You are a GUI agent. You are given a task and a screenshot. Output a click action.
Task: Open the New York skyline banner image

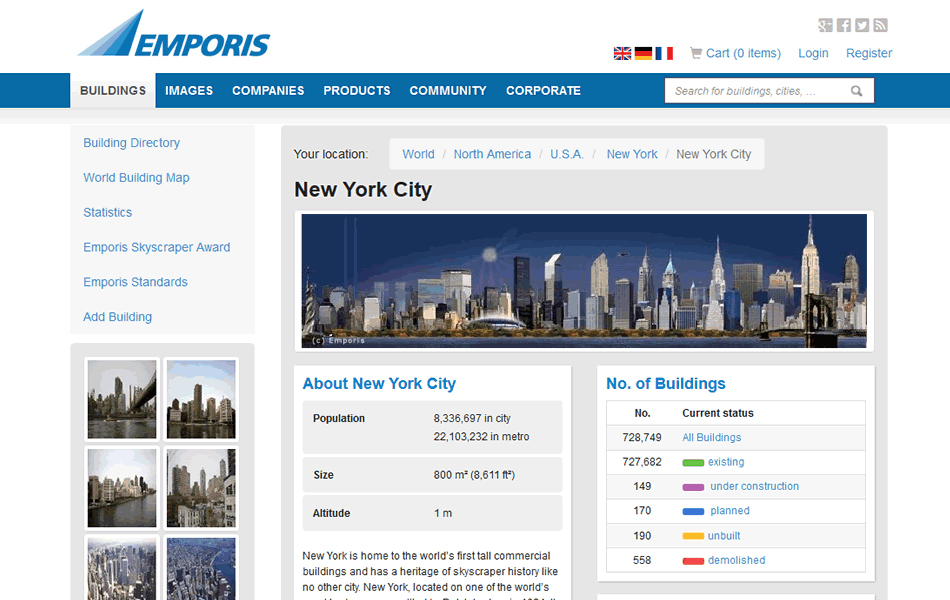584,281
